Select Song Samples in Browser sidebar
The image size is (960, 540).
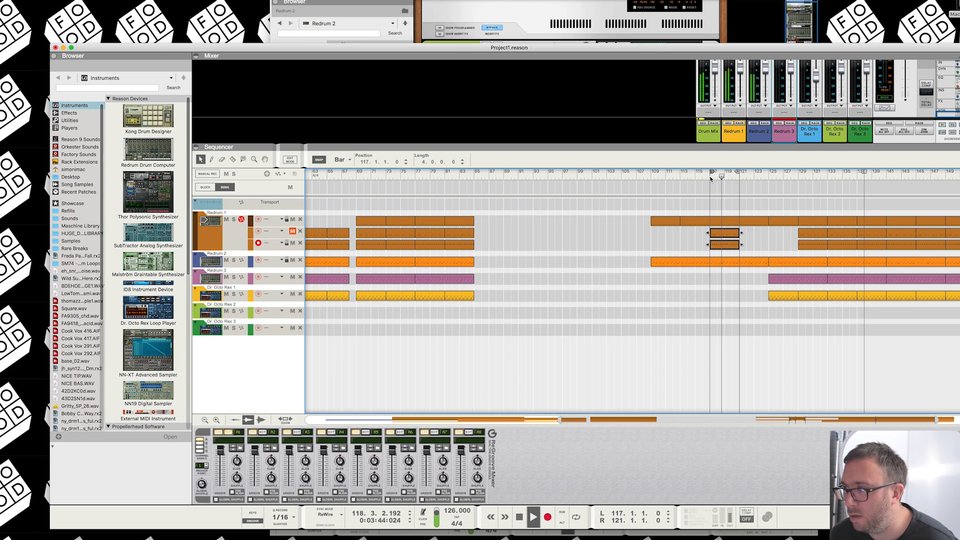tap(77, 184)
